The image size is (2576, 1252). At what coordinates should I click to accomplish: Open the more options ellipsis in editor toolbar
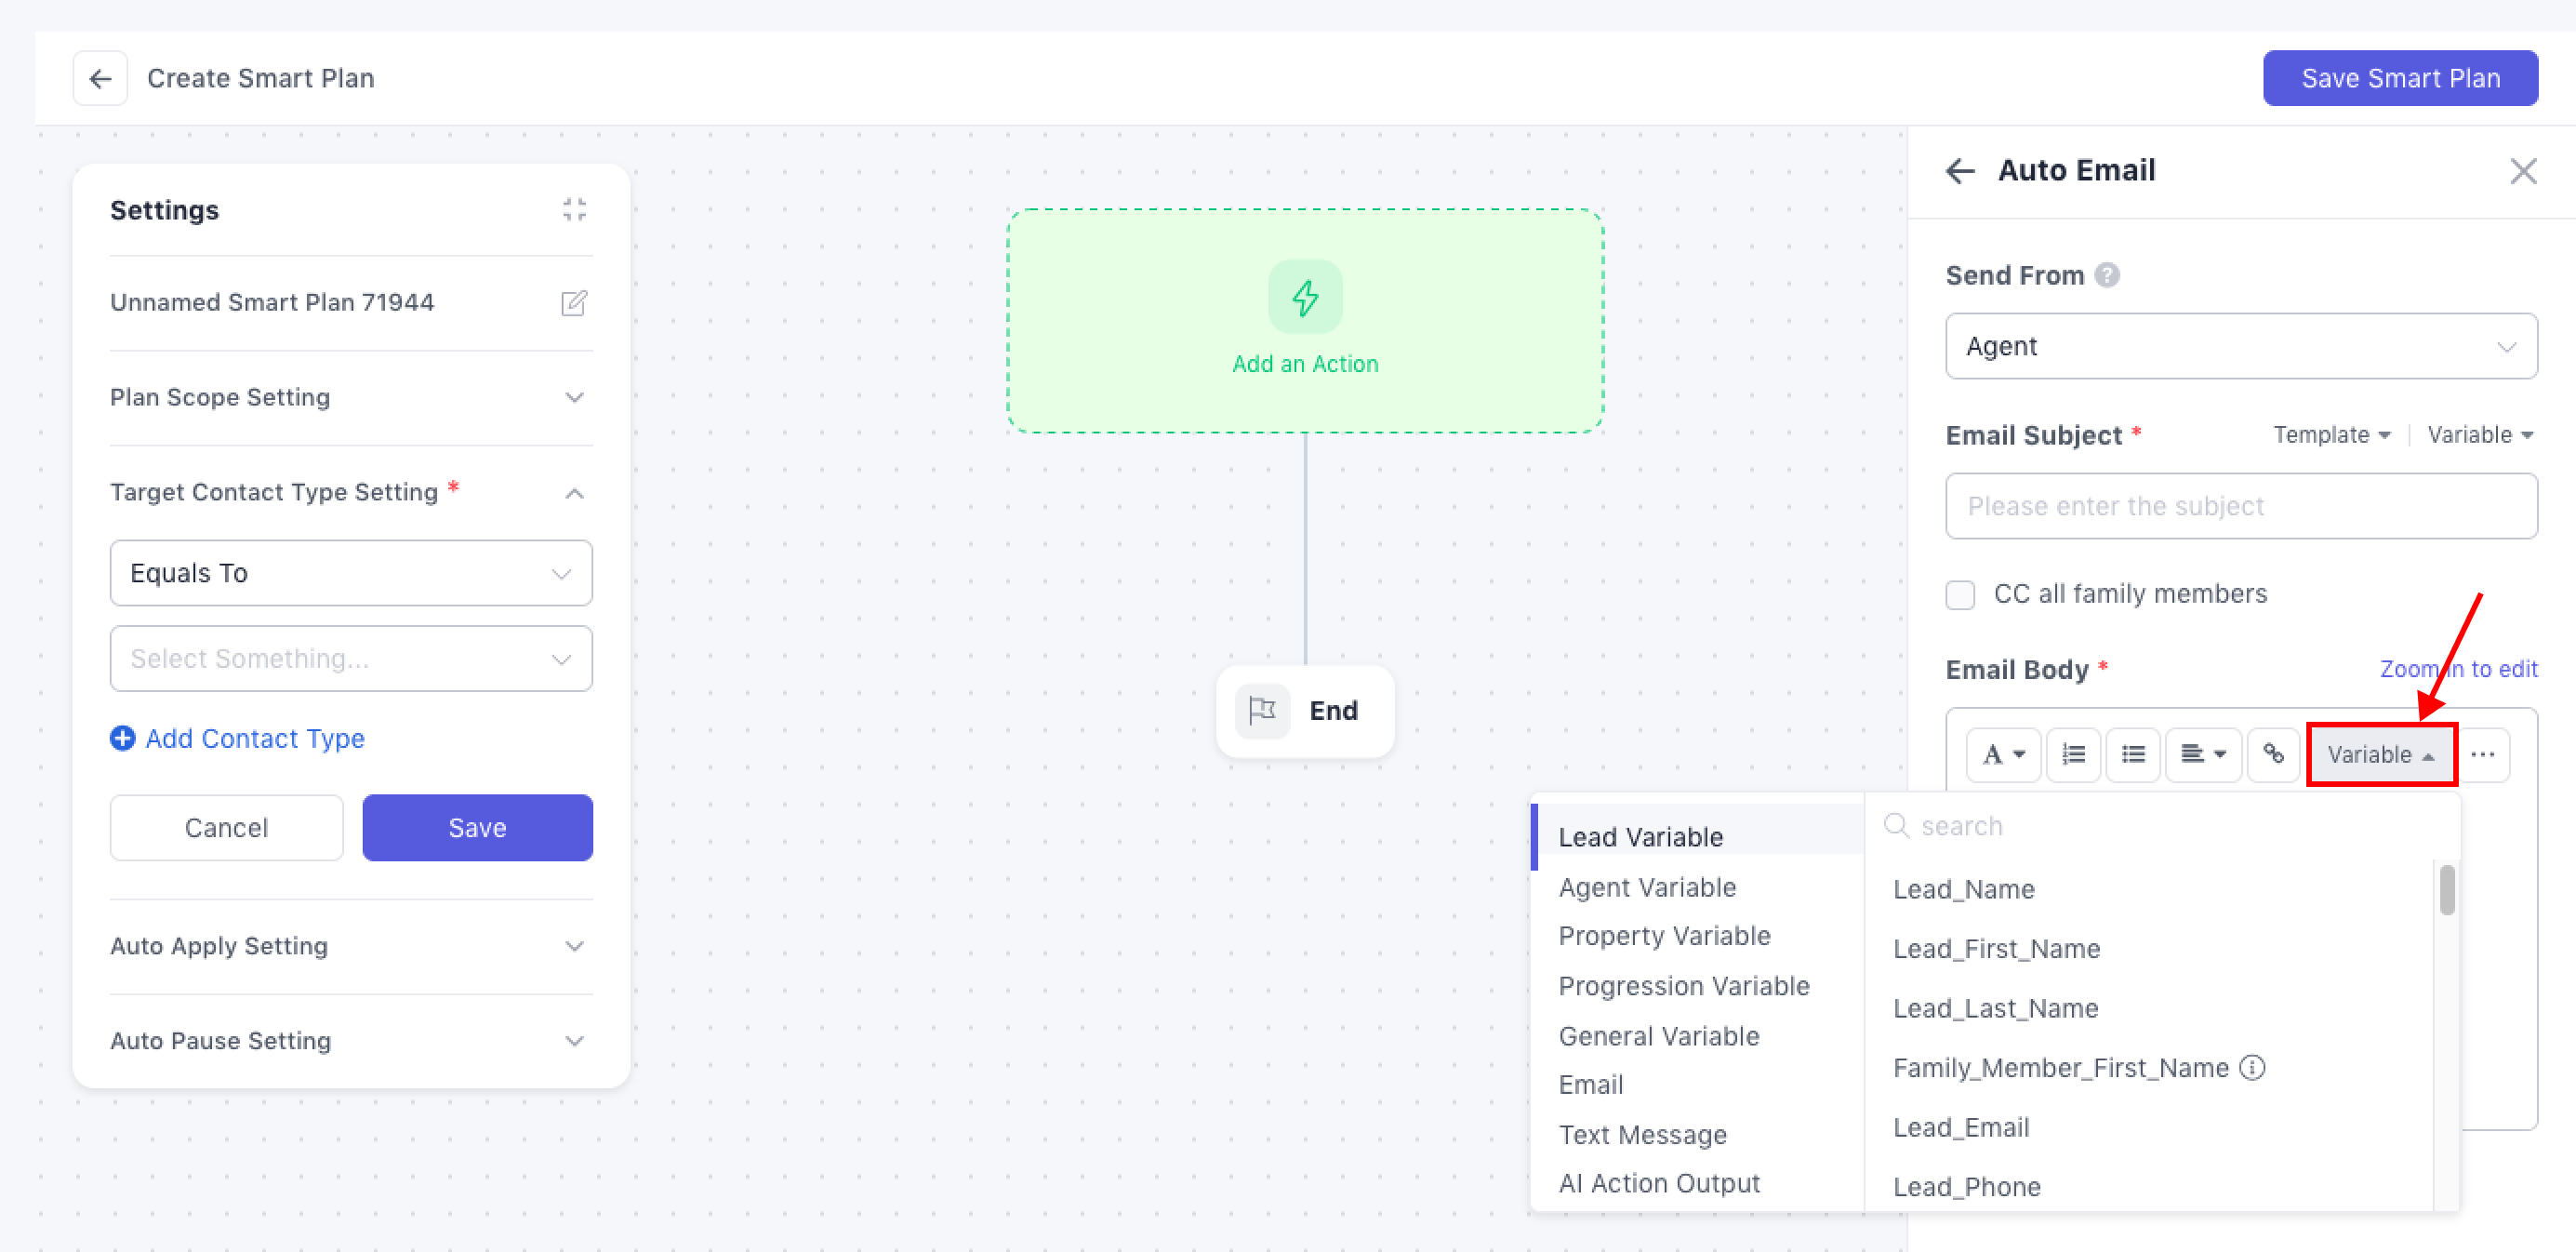[x=2482, y=754]
